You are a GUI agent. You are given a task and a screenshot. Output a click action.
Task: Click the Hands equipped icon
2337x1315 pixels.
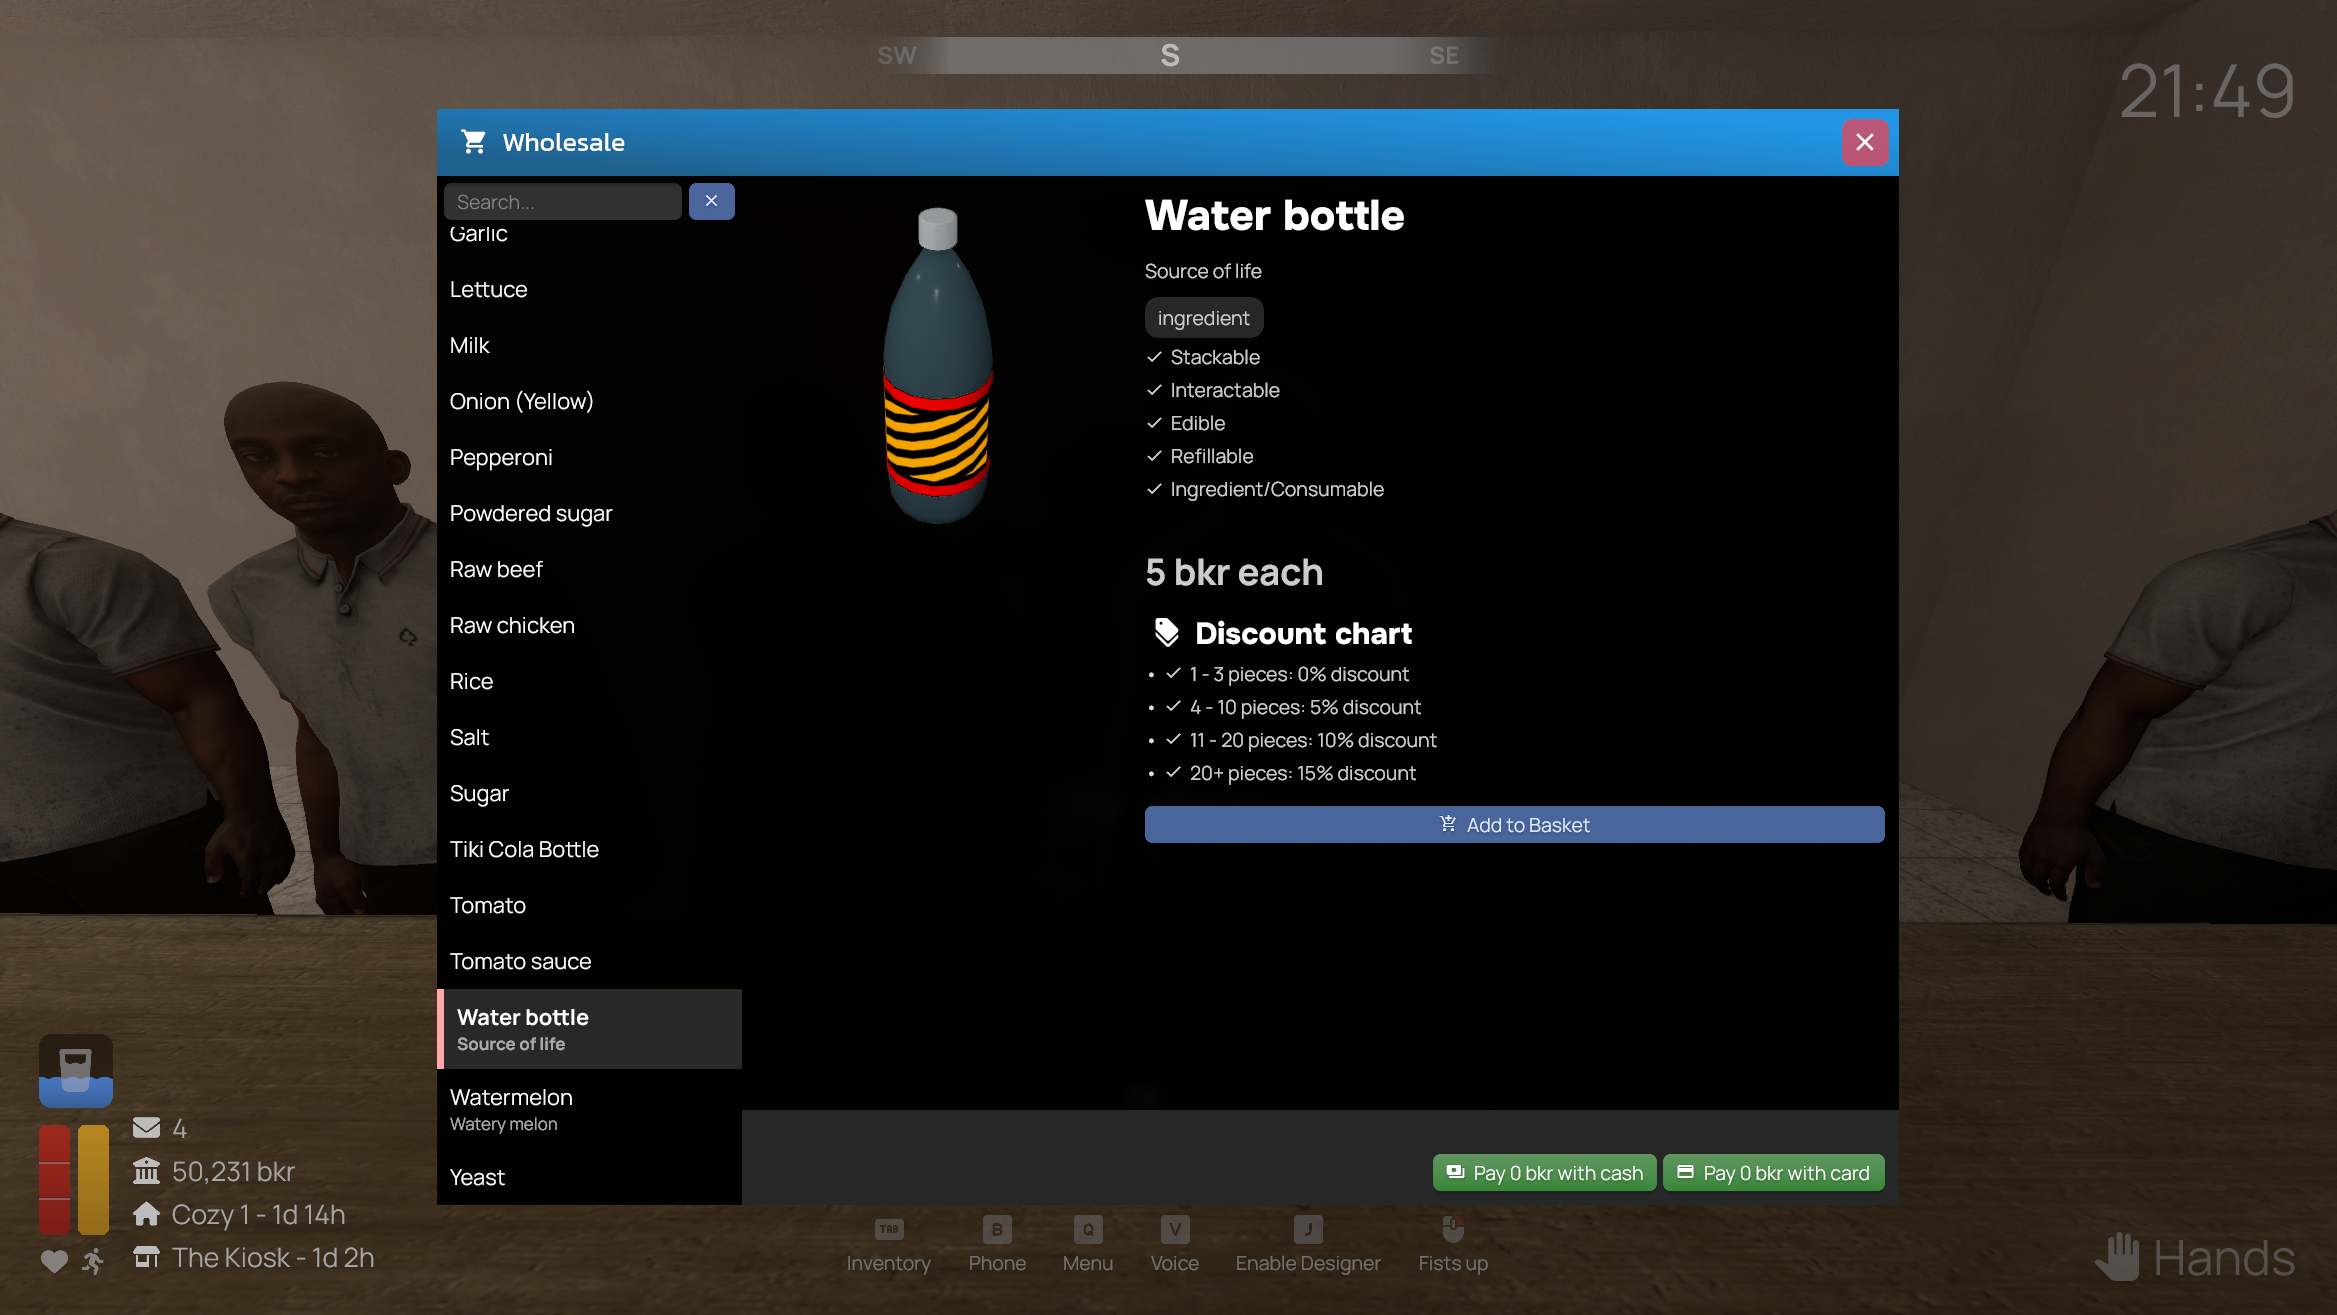2117,1258
